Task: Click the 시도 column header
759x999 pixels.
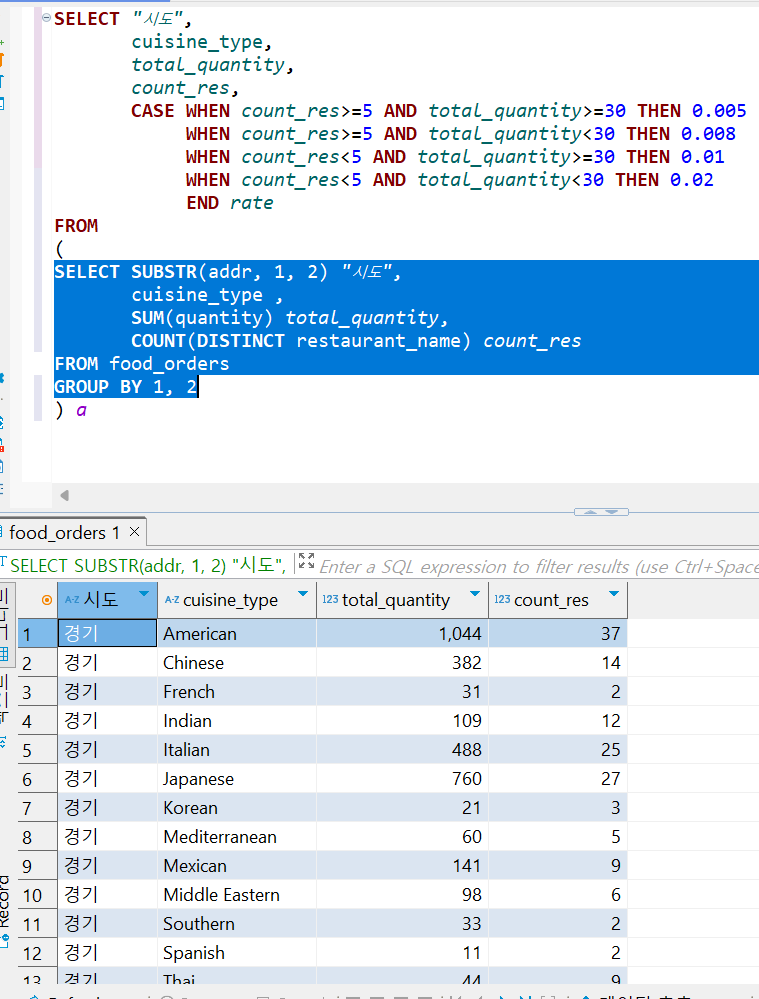Action: pyautogui.click(x=107, y=600)
